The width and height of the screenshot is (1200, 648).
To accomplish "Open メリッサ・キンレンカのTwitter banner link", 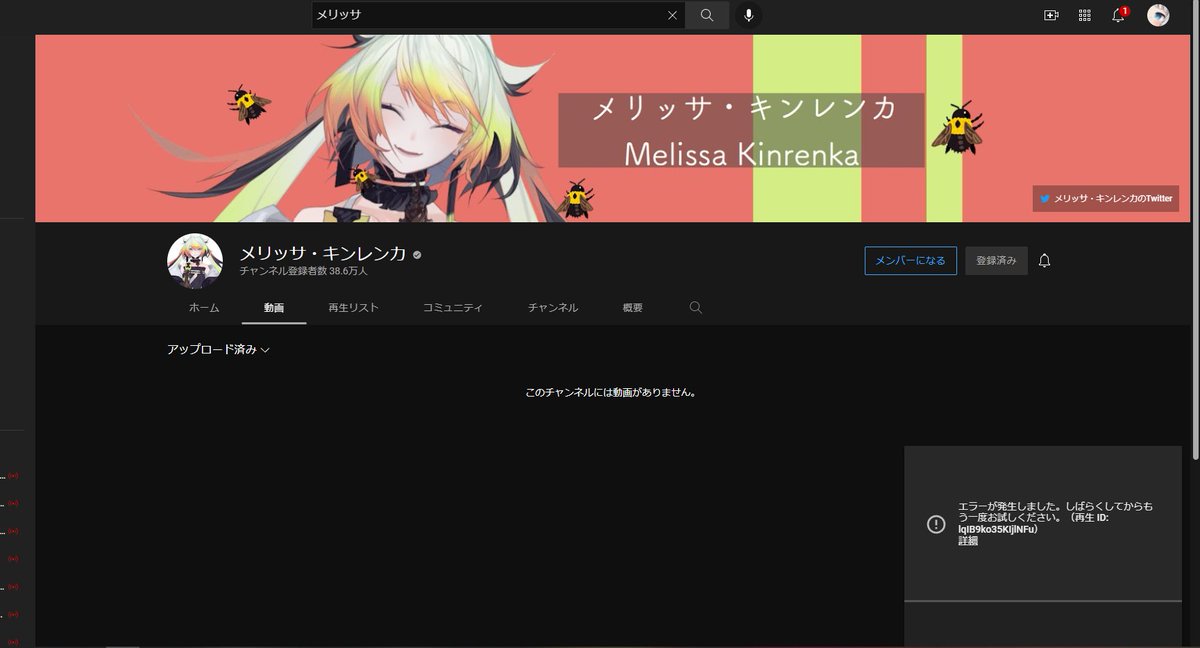I will (1106, 198).
